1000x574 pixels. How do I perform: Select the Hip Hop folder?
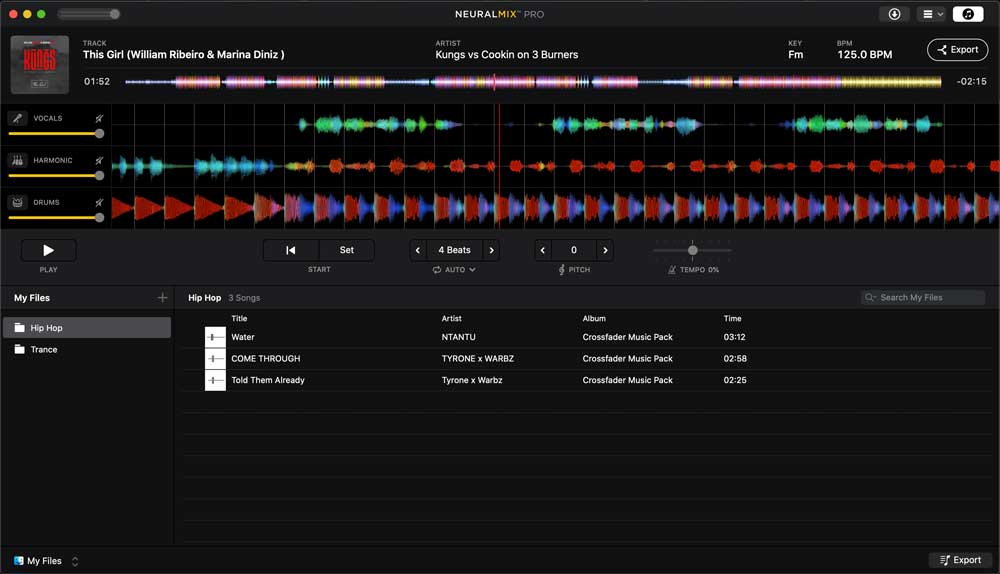pyautogui.click(x=46, y=328)
